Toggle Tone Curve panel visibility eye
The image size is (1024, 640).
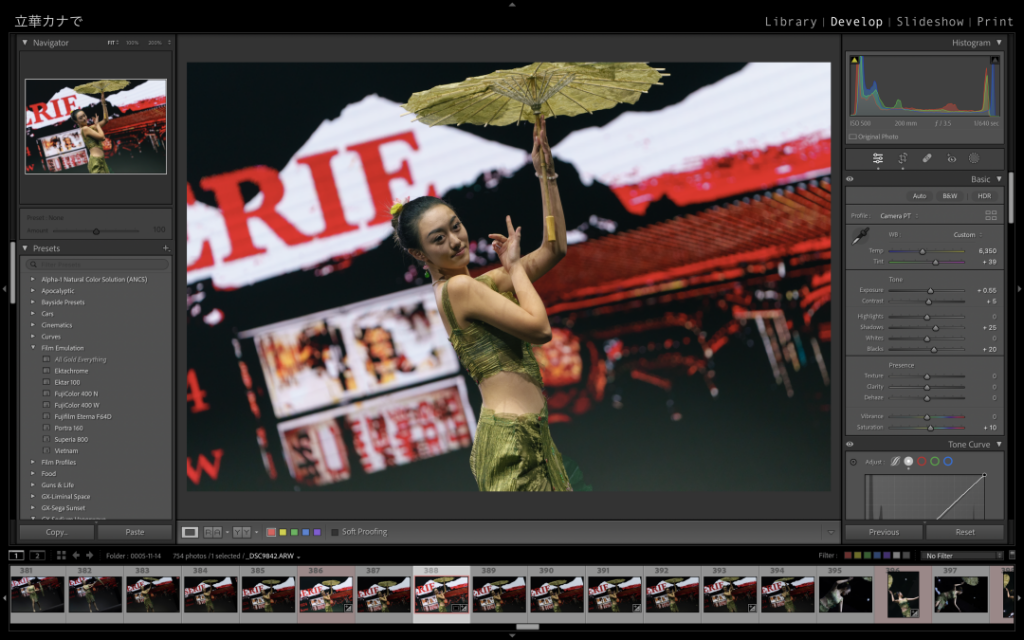[x=850, y=444]
